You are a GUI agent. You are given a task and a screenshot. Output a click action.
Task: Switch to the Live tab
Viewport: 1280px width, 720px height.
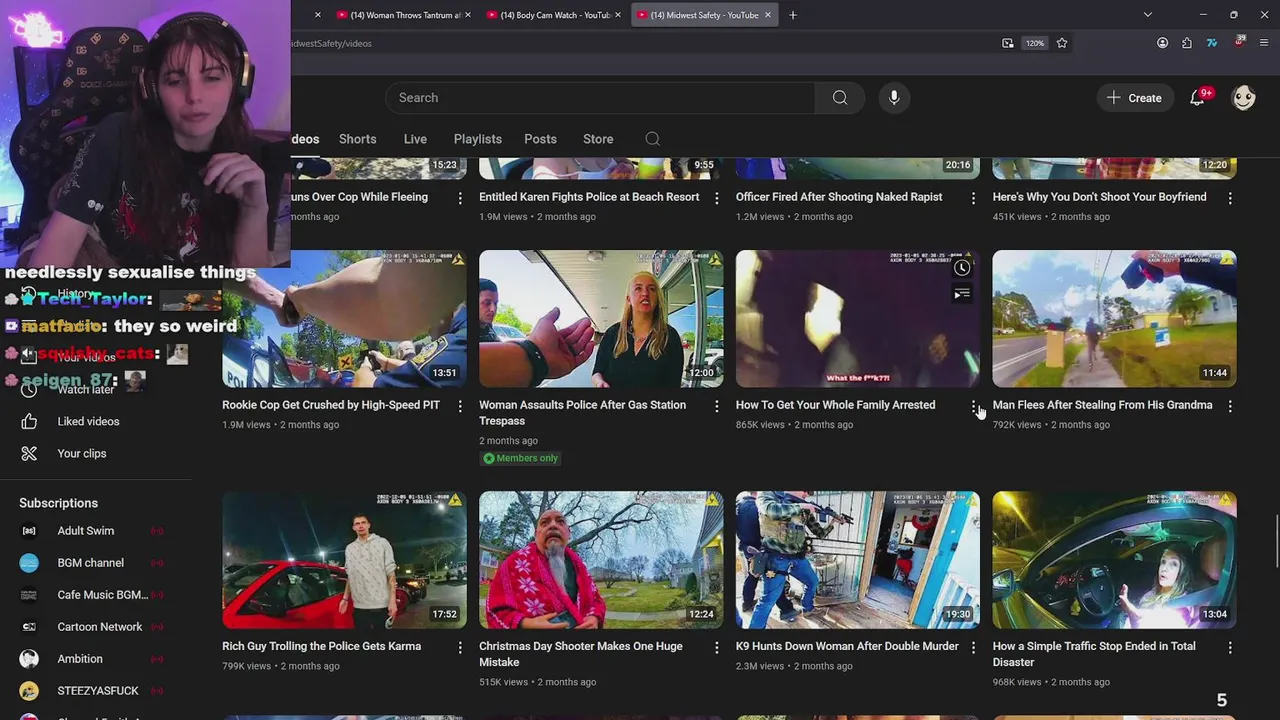click(x=415, y=139)
